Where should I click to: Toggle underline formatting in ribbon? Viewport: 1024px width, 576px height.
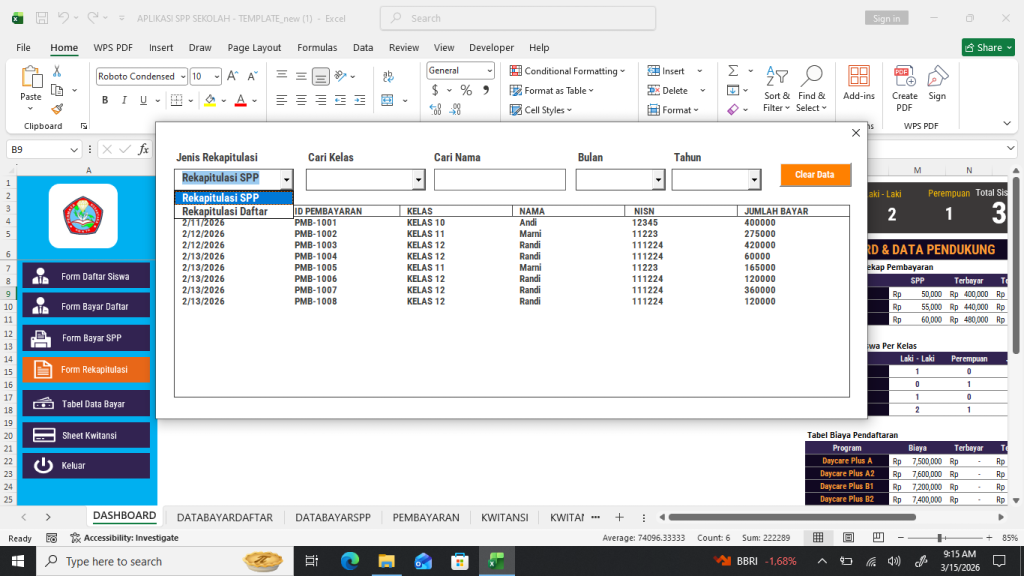coord(144,100)
